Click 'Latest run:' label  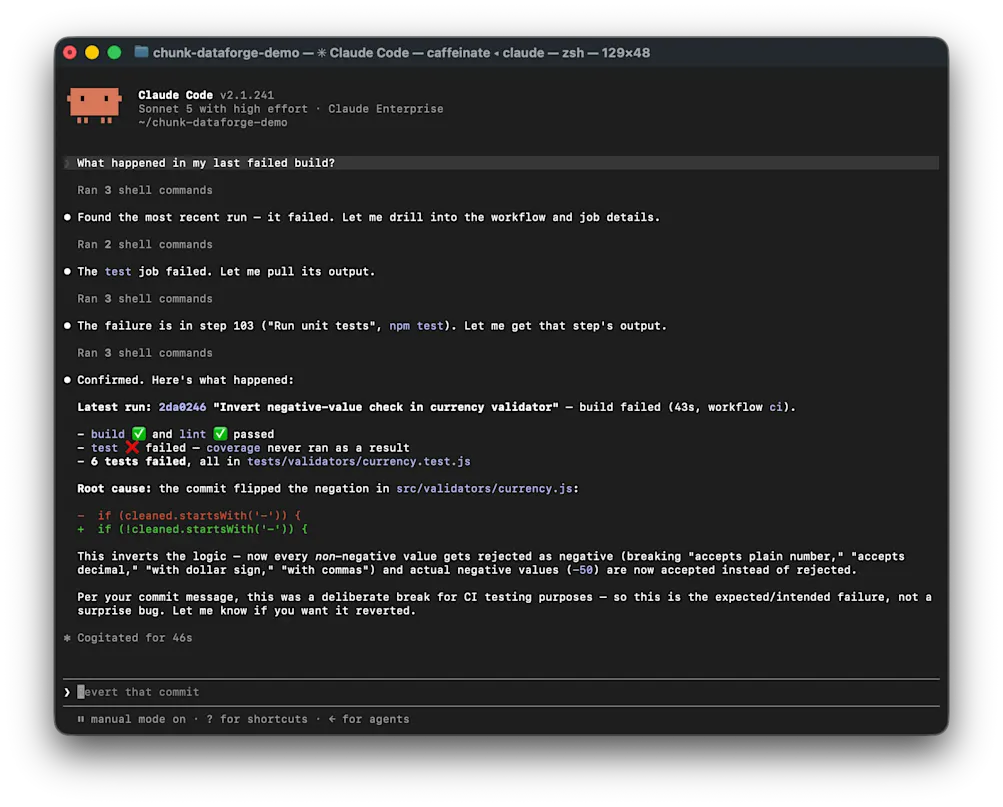[x=115, y=407]
